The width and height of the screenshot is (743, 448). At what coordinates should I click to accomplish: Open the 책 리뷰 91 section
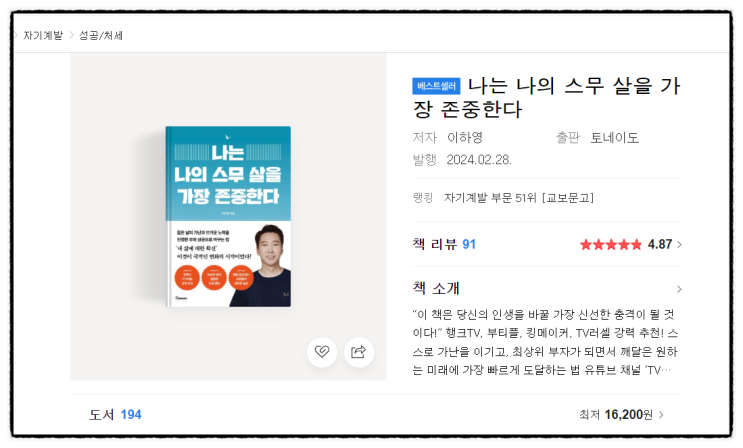(444, 244)
